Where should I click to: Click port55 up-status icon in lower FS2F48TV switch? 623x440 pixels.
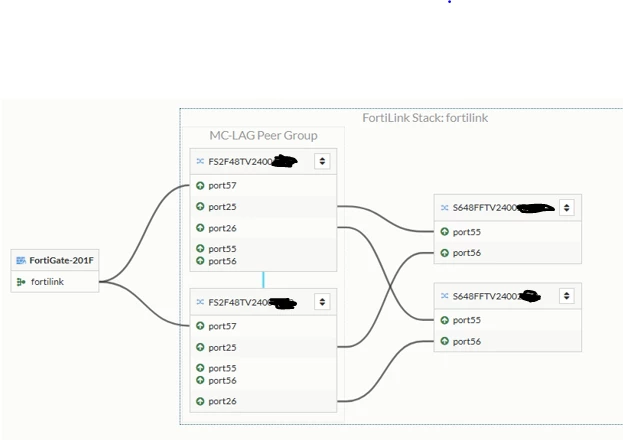point(200,368)
